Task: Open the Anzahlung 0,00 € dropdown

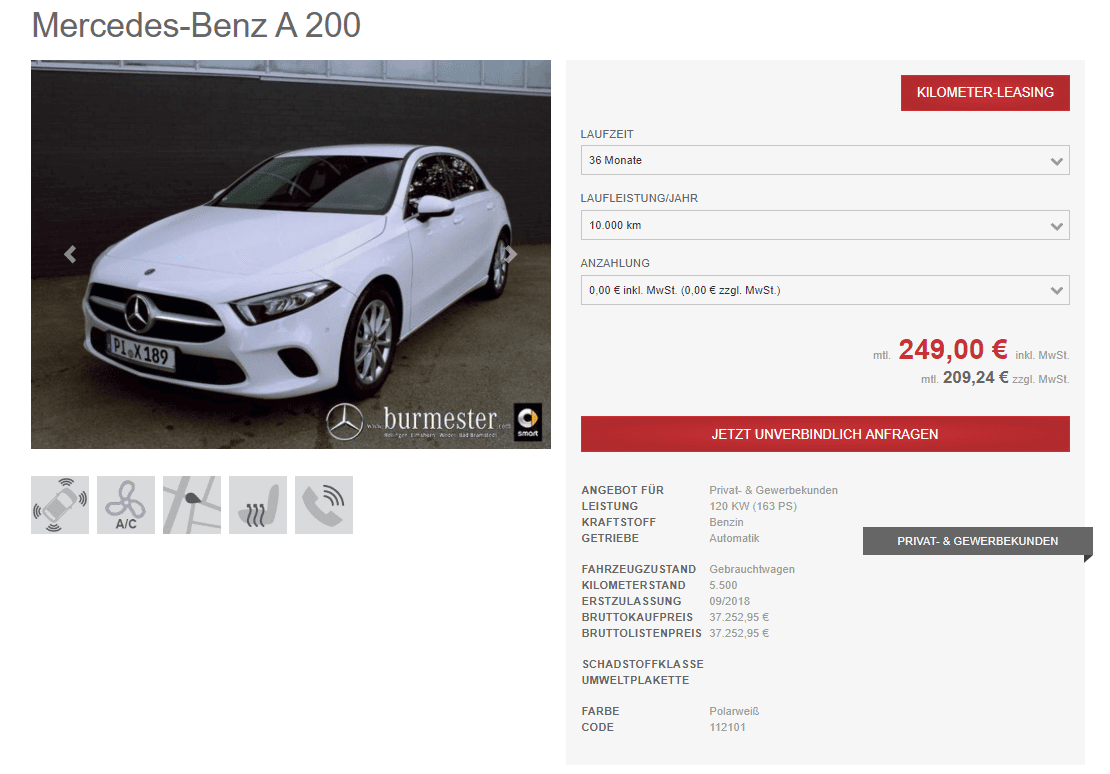Action: [x=825, y=290]
